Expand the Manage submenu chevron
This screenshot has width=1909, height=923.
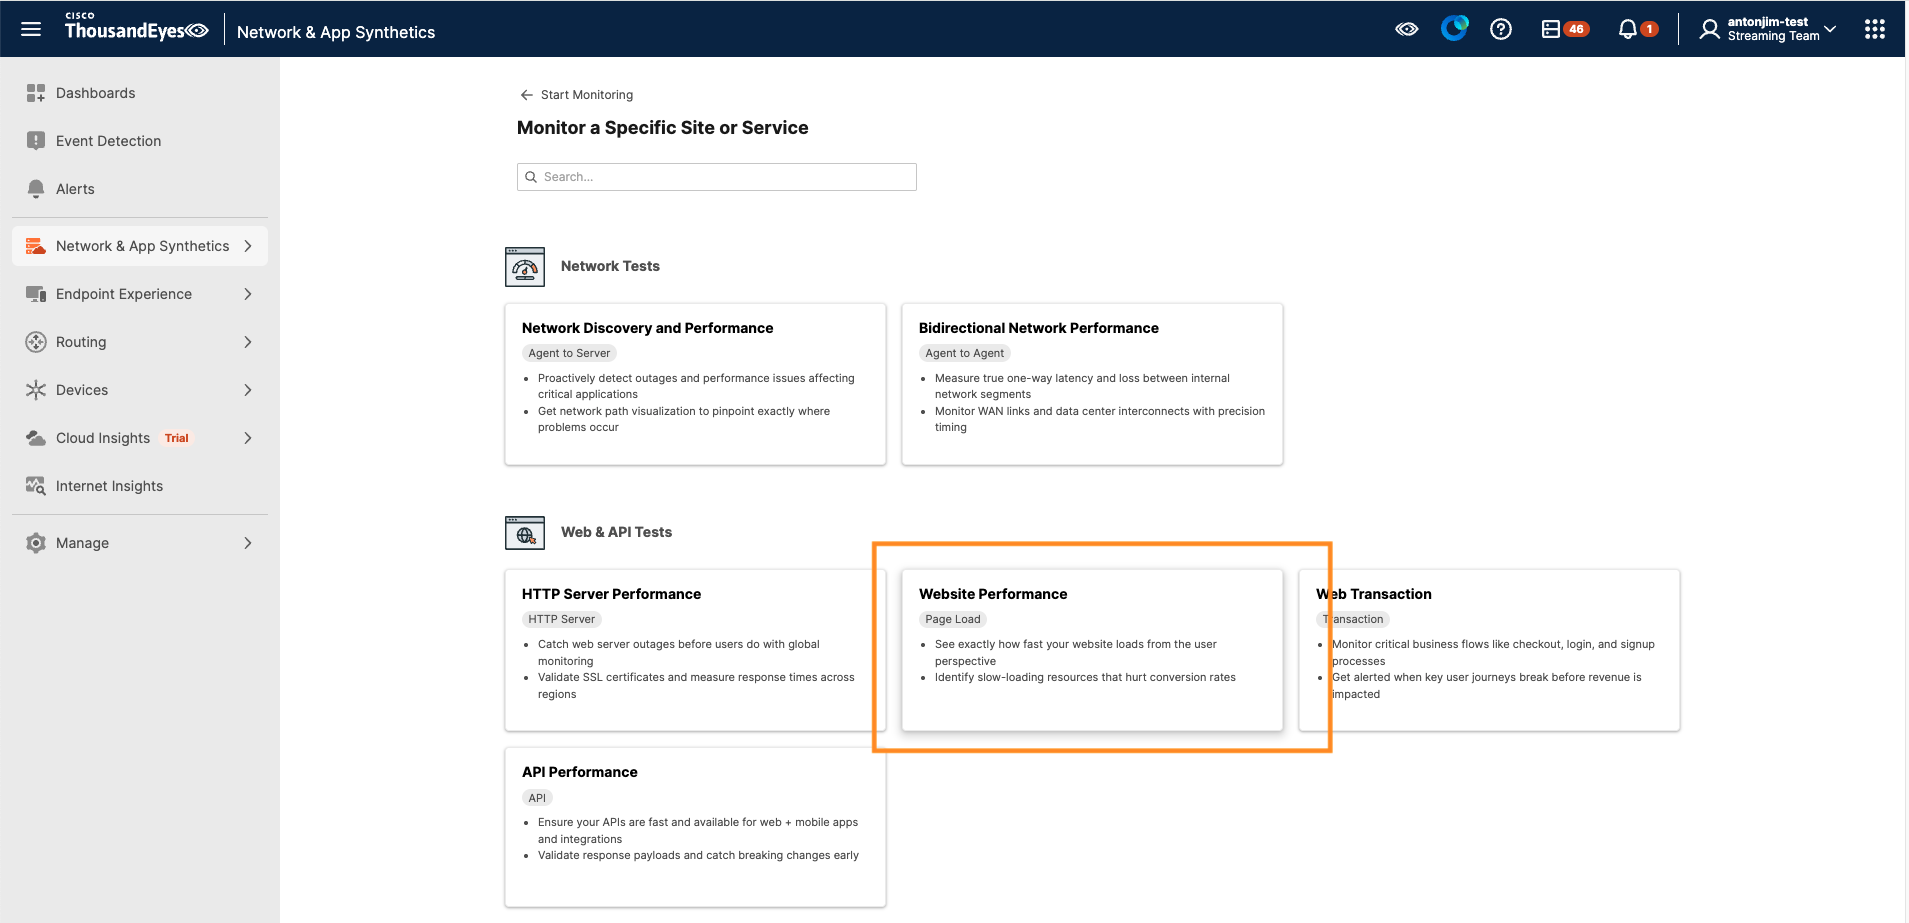click(248, 543)
